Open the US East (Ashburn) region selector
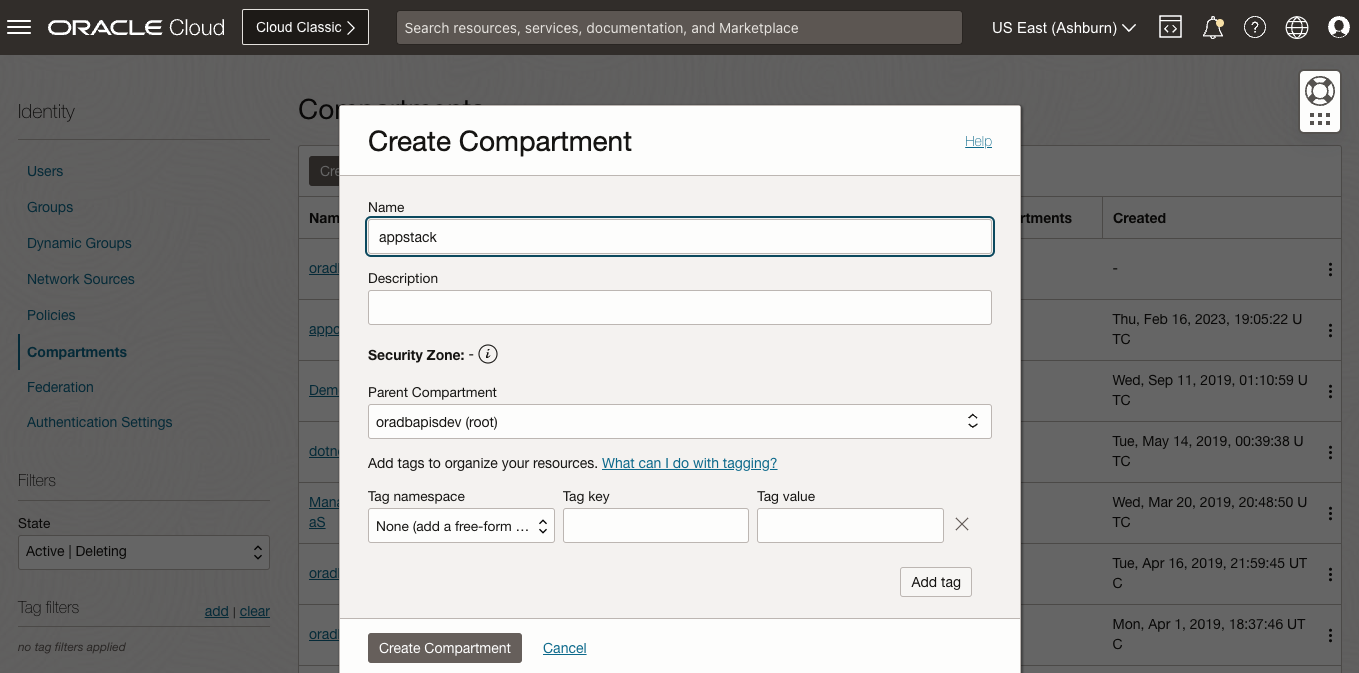 (1063, 28)
